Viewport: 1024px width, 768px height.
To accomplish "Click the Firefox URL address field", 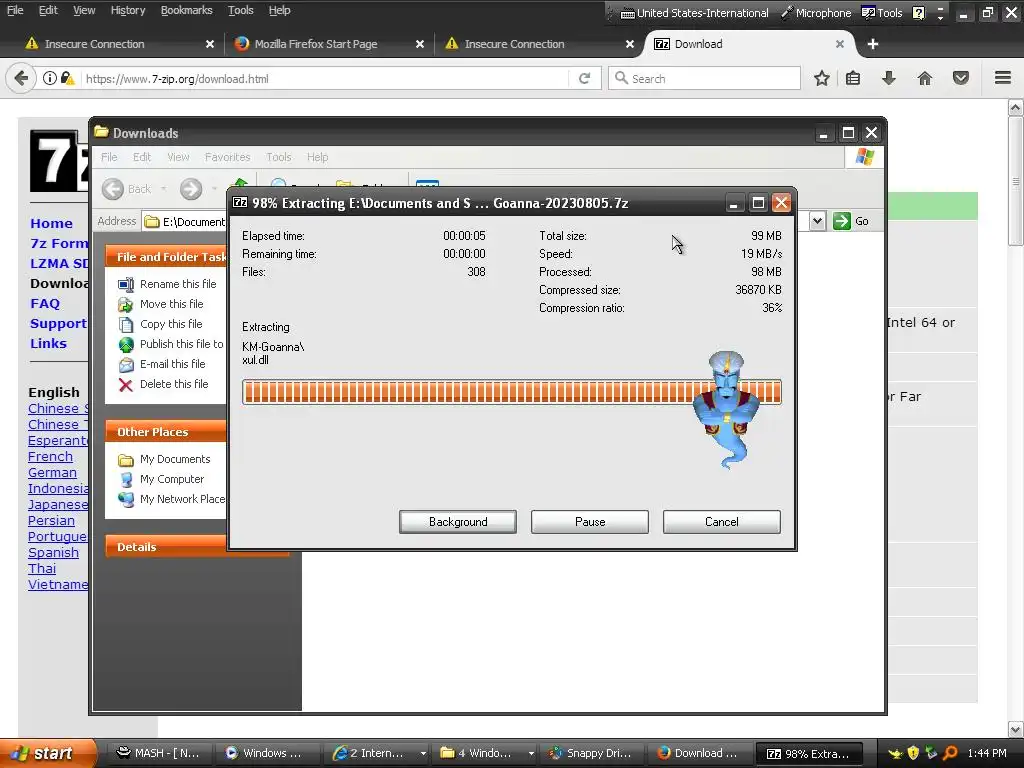I will [x=325, y=78].
